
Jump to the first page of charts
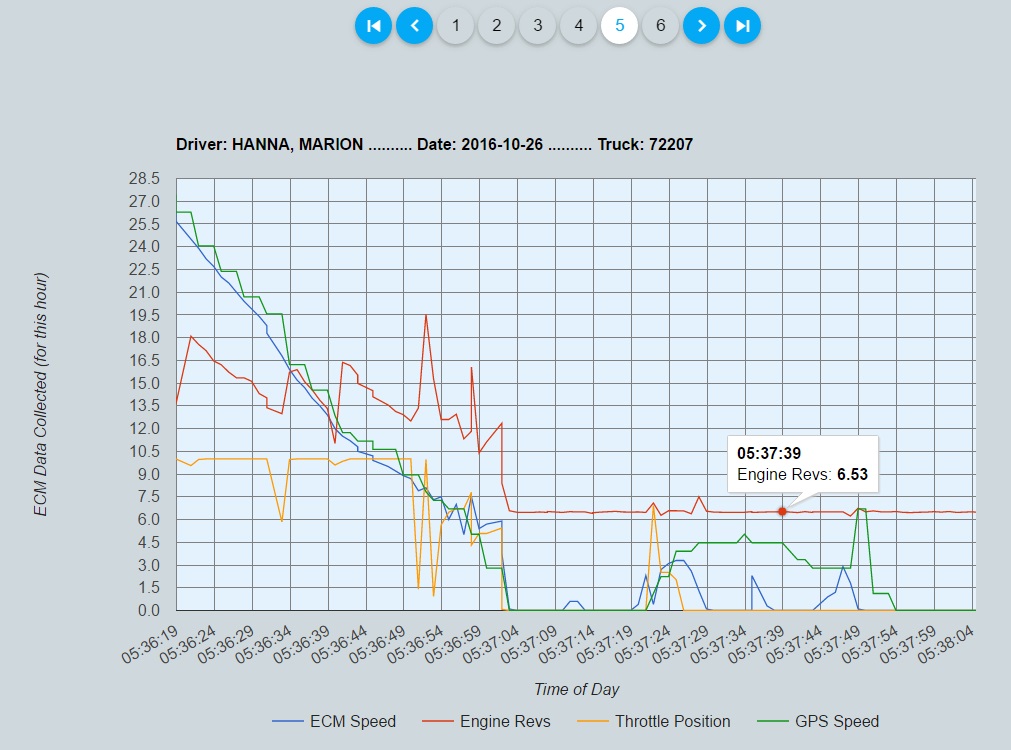[x=373, y=26]
